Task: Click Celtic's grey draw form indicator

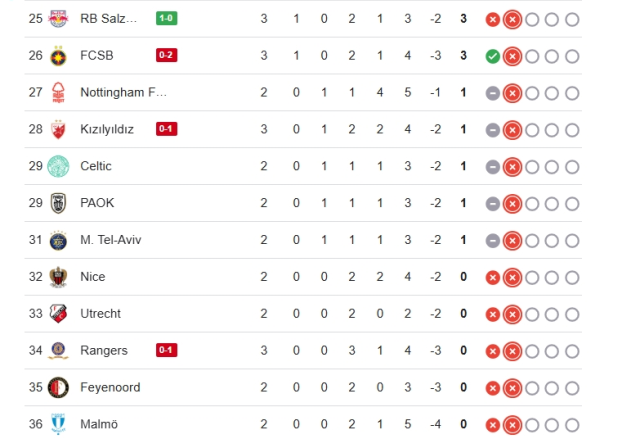Action: coord(493,166)
